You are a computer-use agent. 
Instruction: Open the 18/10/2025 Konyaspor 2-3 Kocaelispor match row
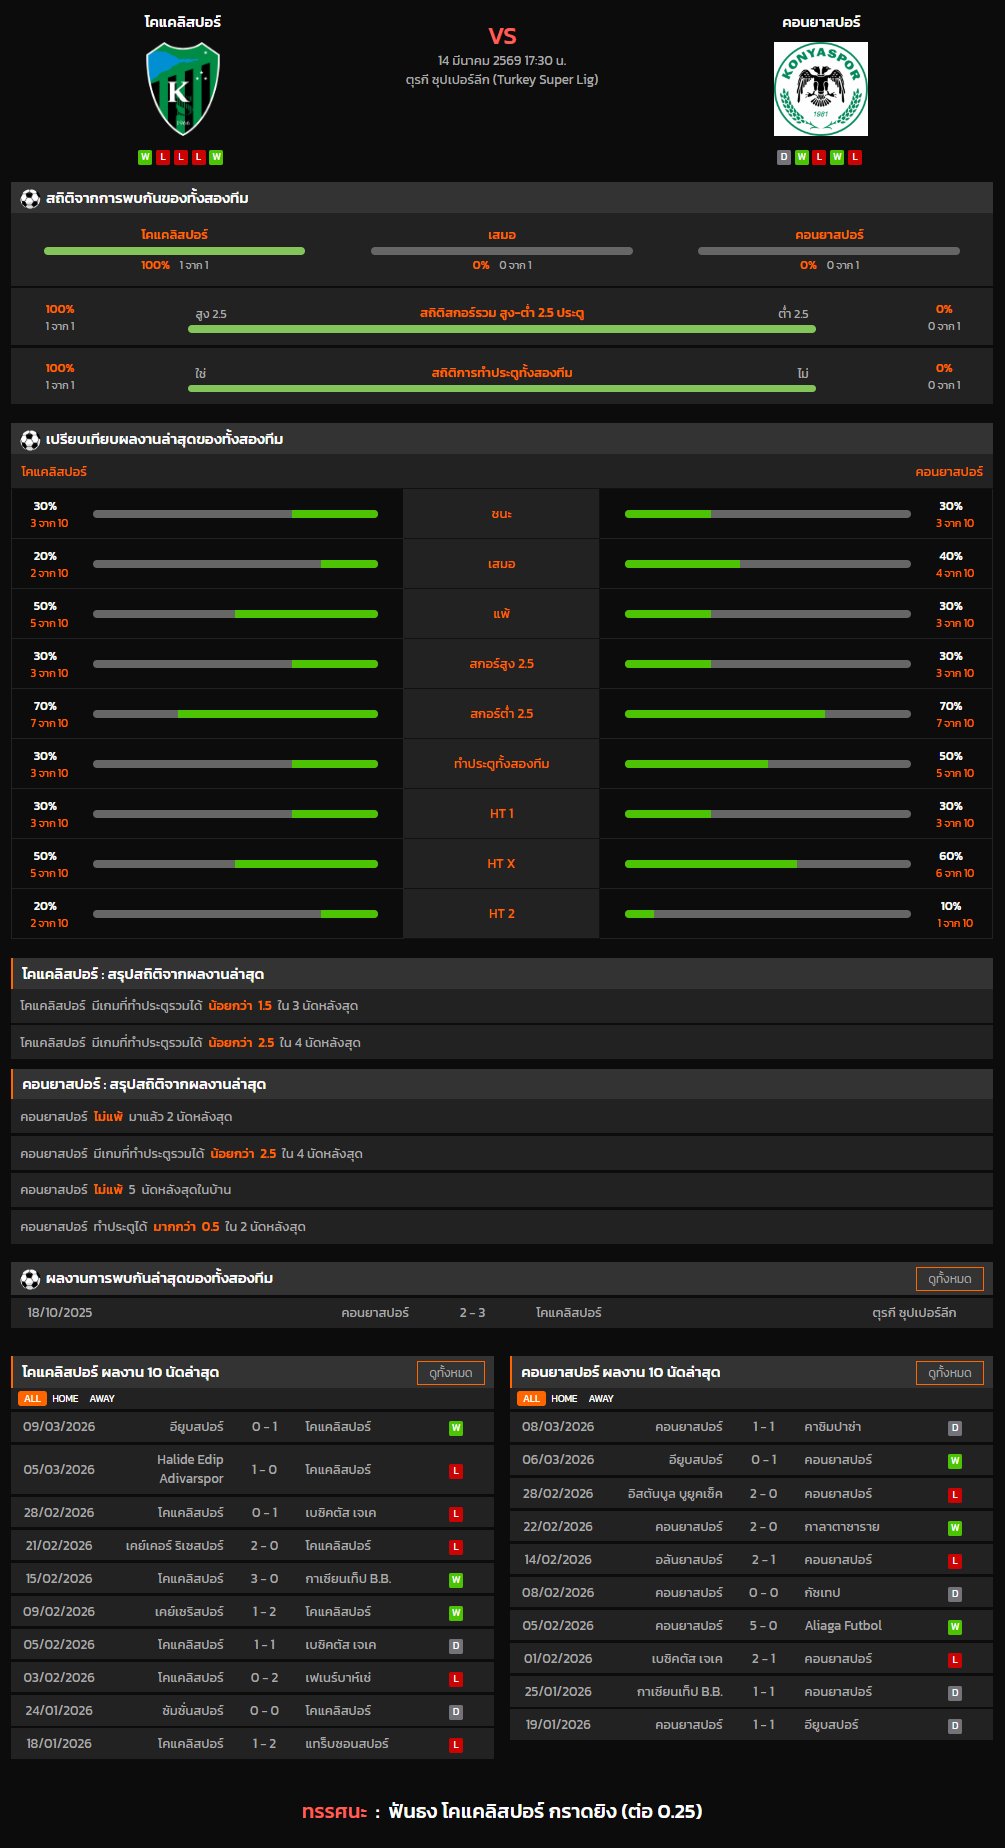(501, 1313)
